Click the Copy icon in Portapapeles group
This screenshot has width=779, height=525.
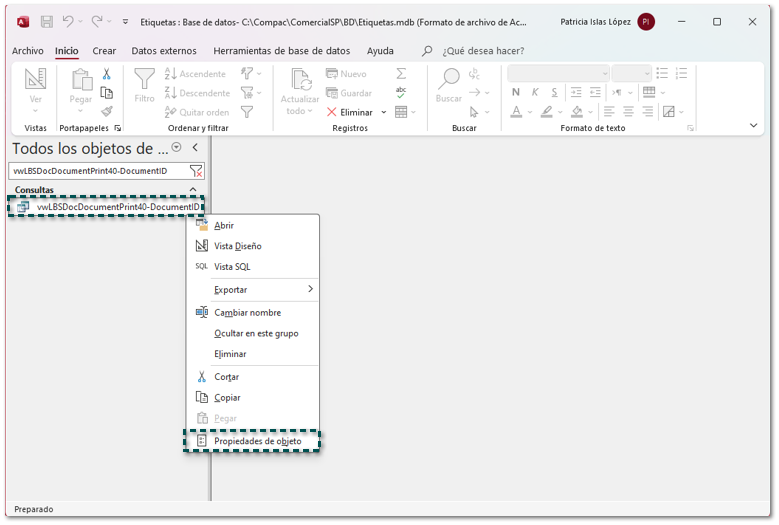tap(106, 93)
